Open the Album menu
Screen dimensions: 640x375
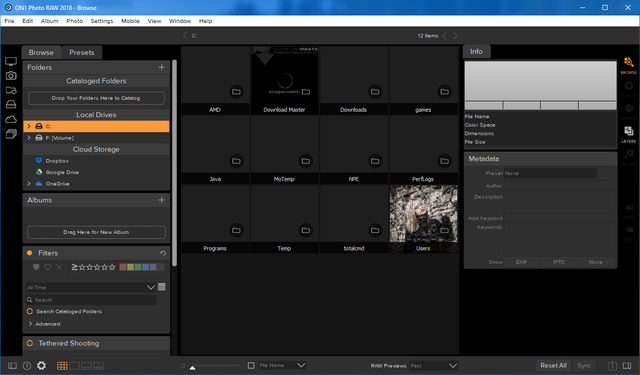[x=49, y=21]
